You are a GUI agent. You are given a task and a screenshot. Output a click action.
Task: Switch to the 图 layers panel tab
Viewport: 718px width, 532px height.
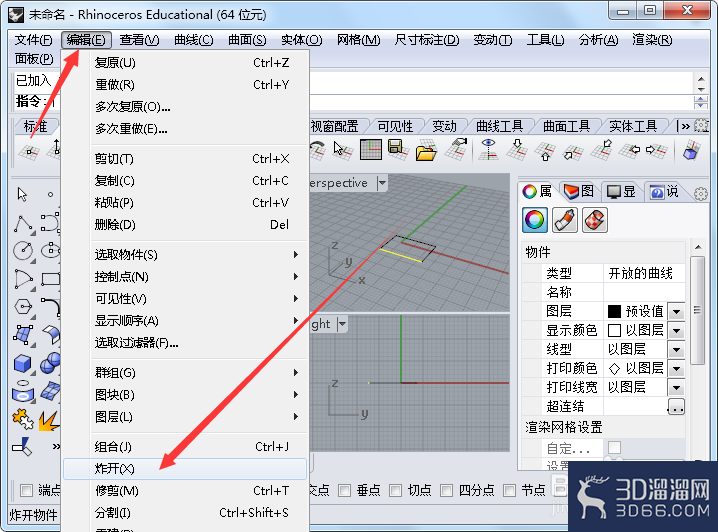pyautogui.click(x=579, y=191)
